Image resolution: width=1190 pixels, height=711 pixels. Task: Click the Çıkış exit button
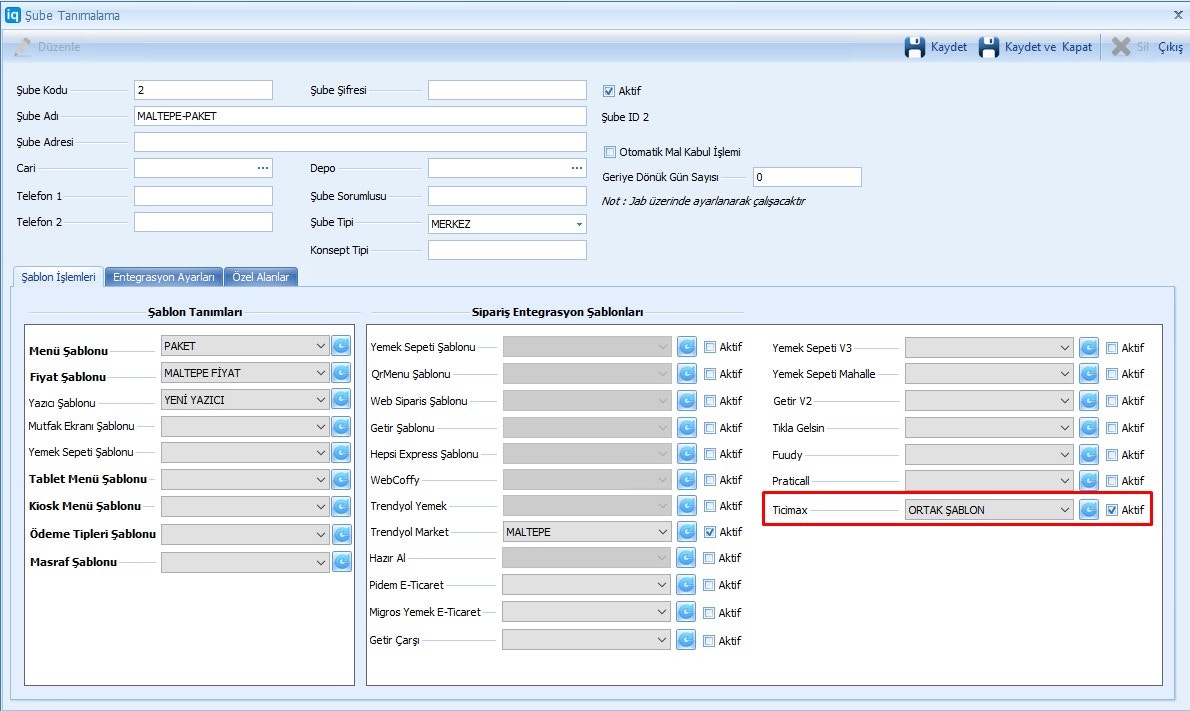tap(1170, 47)
